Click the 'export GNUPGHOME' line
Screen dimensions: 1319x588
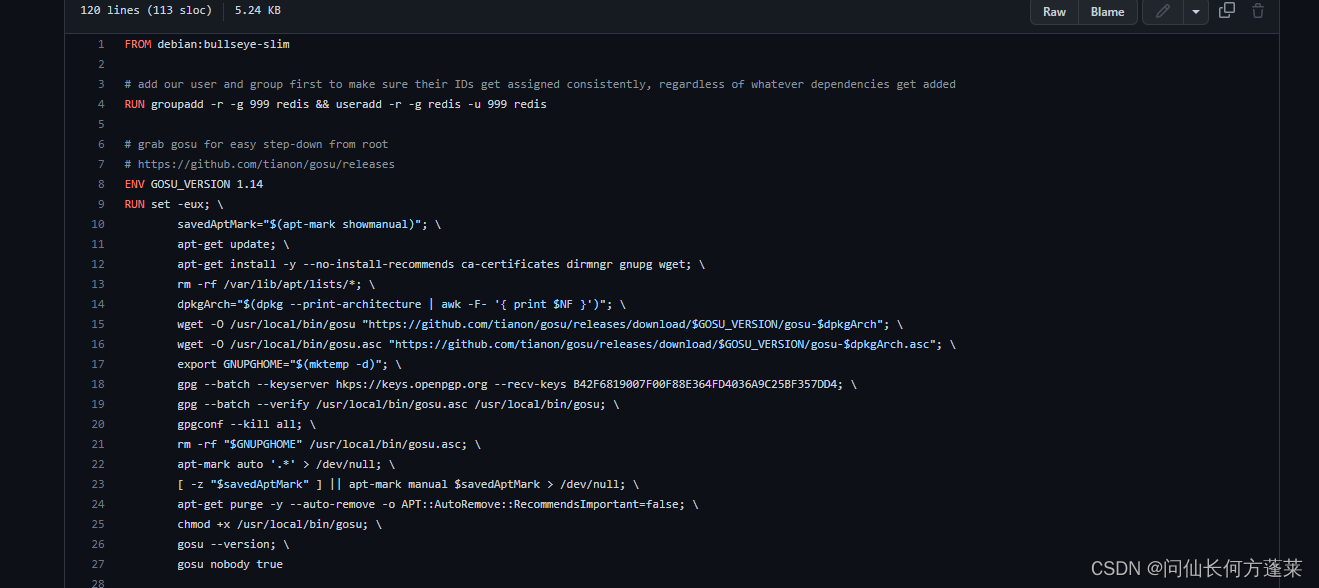289,364
